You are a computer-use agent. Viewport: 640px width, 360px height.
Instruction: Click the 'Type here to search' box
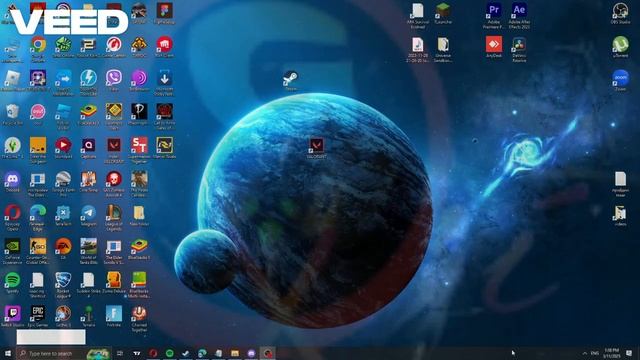coord(63,353)
